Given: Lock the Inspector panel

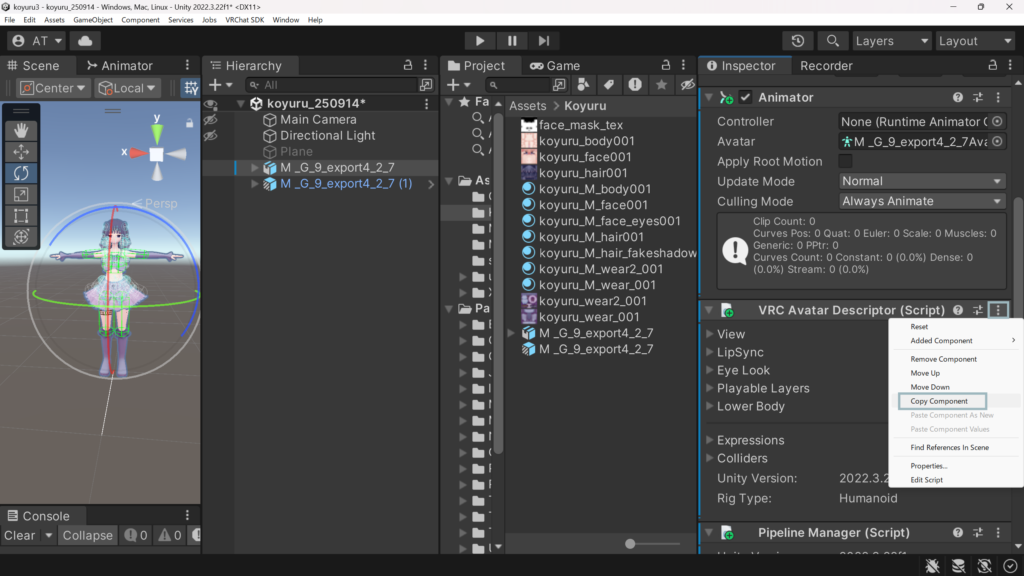Looking at the screenshot, I should 992,65.
